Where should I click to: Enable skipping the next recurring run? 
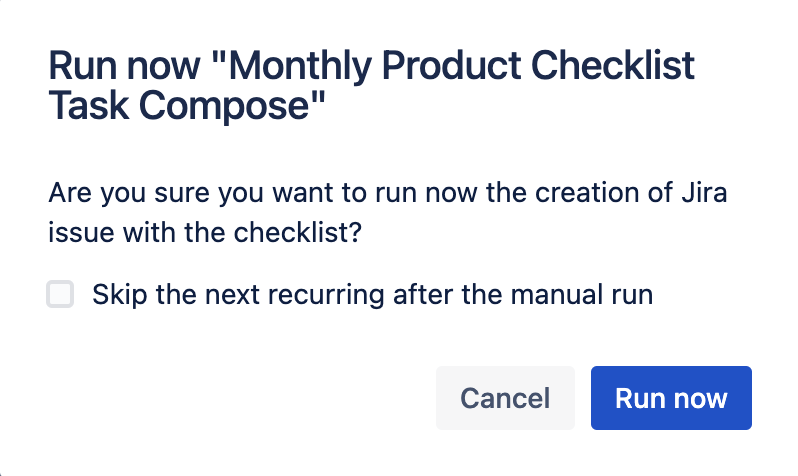coord(60,295)
